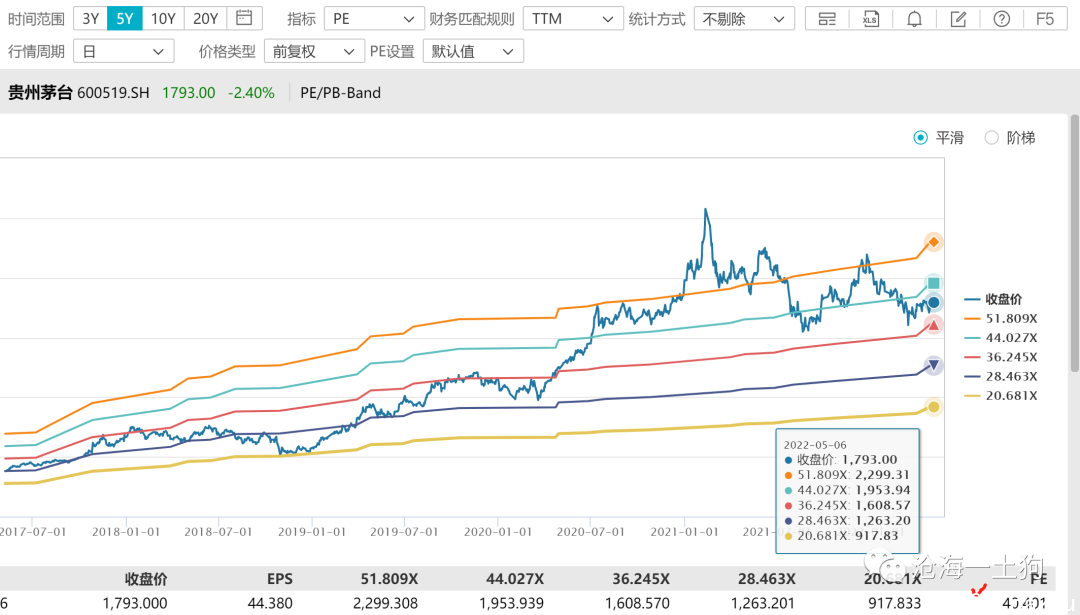Toggle the 51.809X band in the legend
This screenshot has height=615, width=1080.
[x=1001, y=318]
